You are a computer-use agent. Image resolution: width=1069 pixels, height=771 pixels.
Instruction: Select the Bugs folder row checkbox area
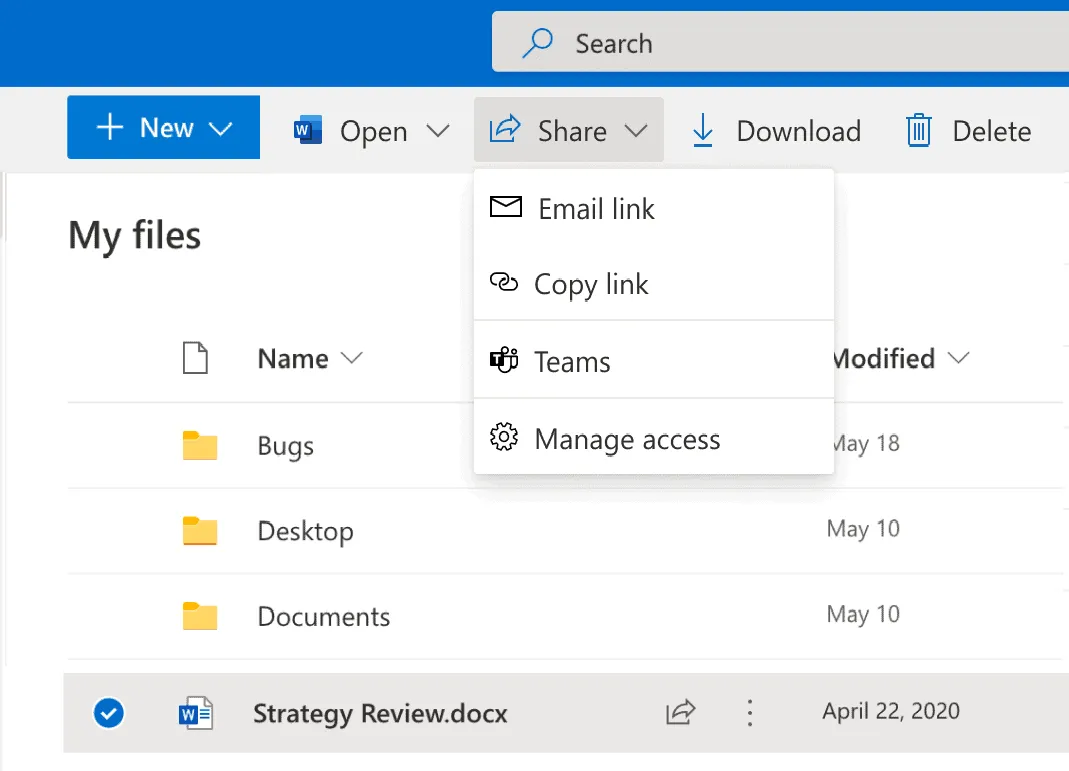pyautogui.click(x=108, y=446)
